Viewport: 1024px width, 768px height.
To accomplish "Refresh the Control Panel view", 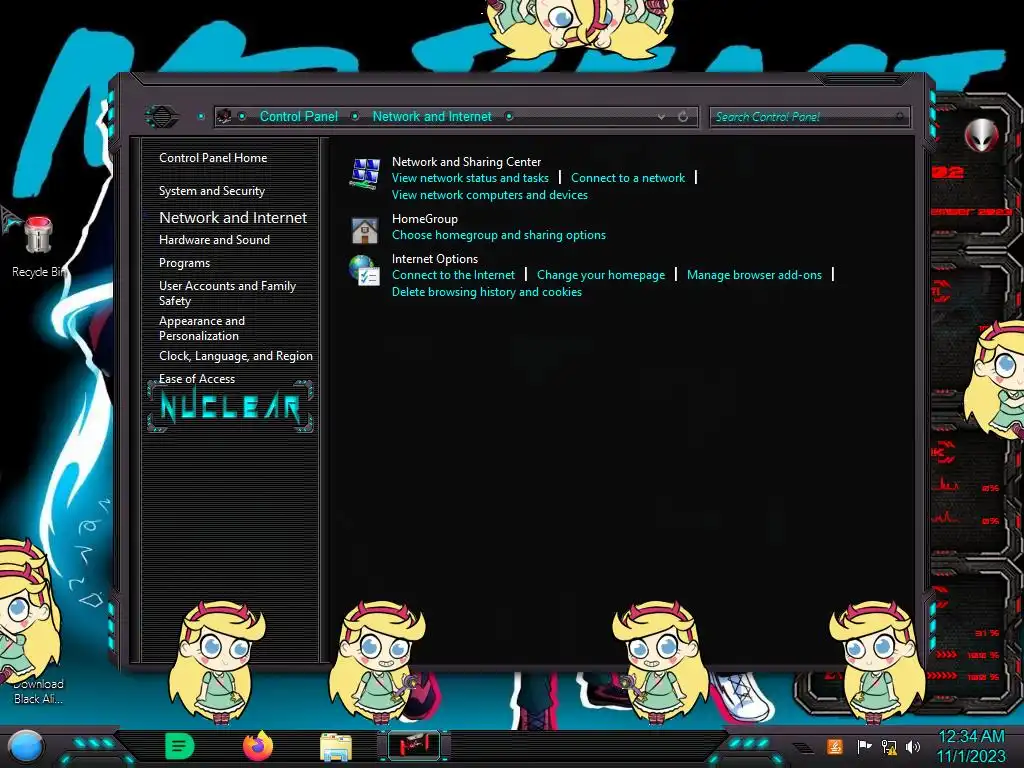I will [x=683, y=117].
